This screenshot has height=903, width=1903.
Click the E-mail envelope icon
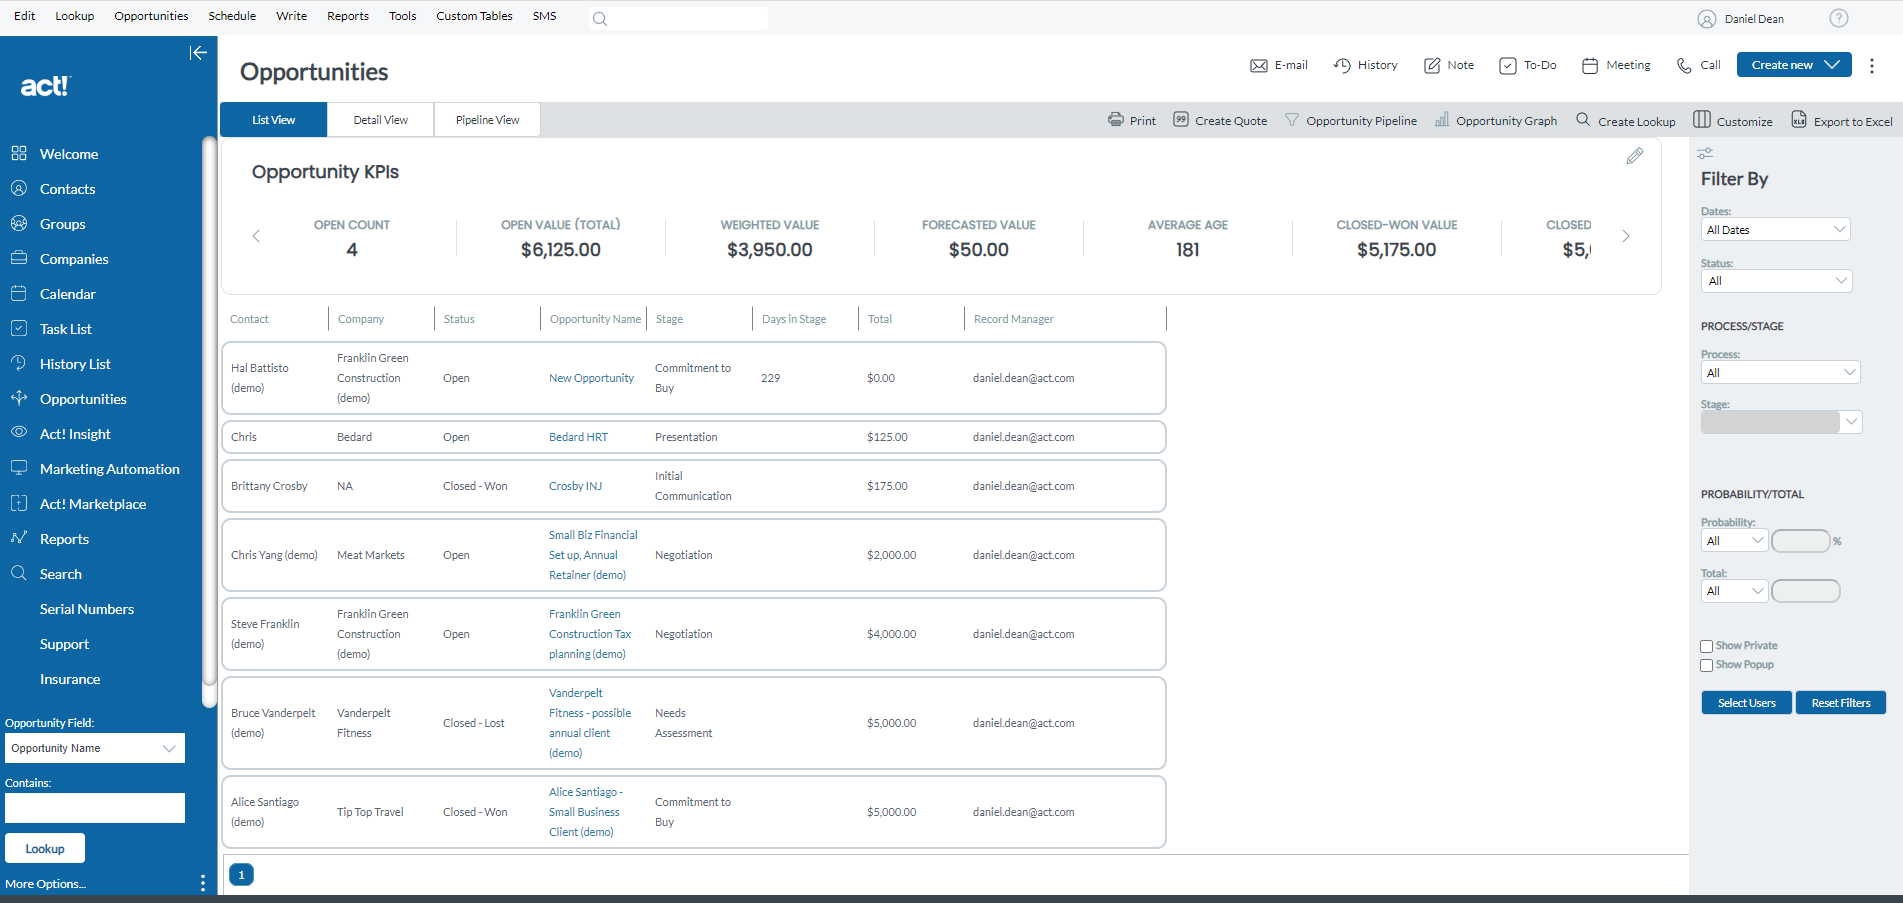(1259, 66)
